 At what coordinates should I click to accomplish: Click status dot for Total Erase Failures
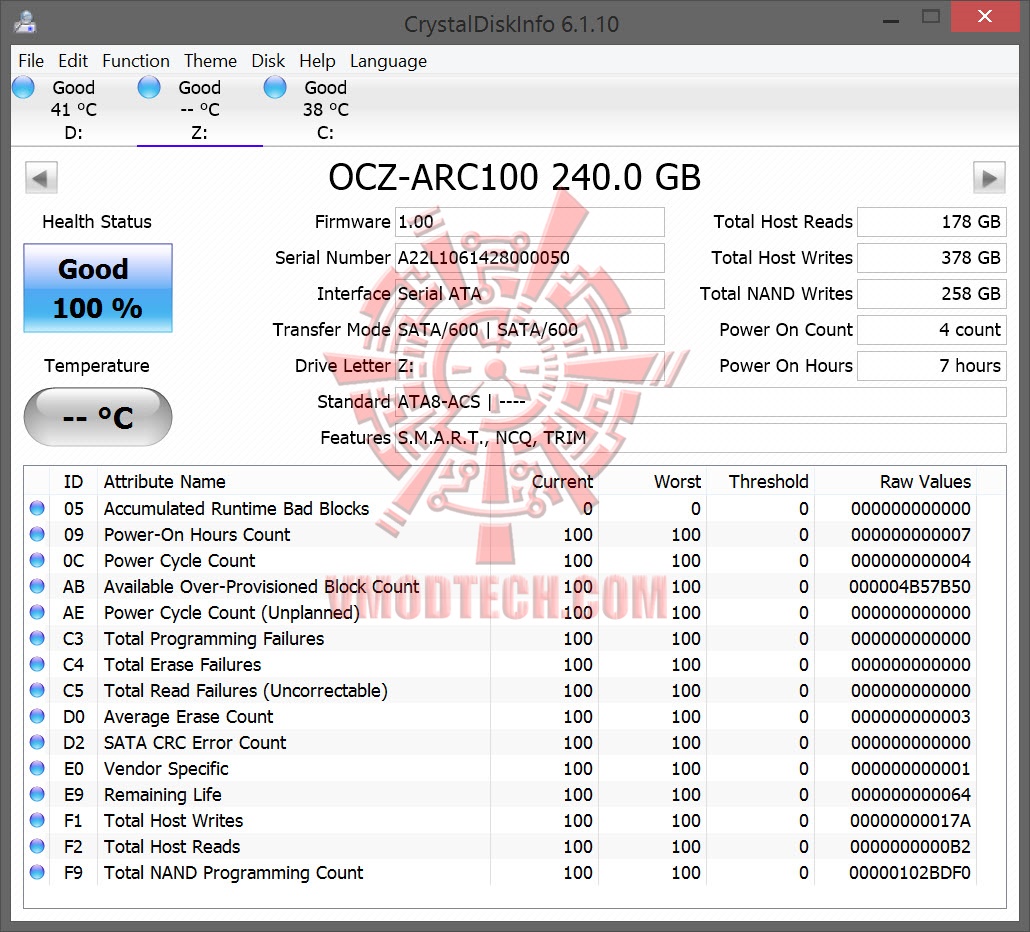[x=37, y=664]
